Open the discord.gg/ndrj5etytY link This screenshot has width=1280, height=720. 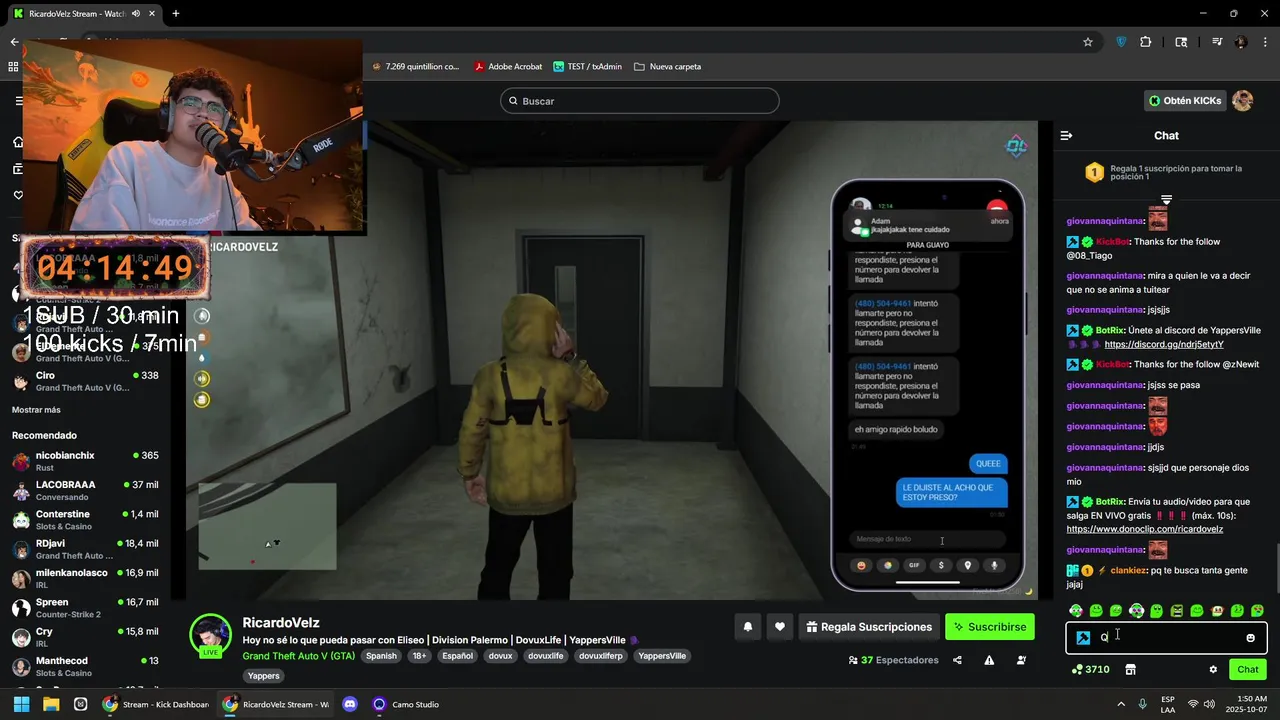[x=1164, y=344]
